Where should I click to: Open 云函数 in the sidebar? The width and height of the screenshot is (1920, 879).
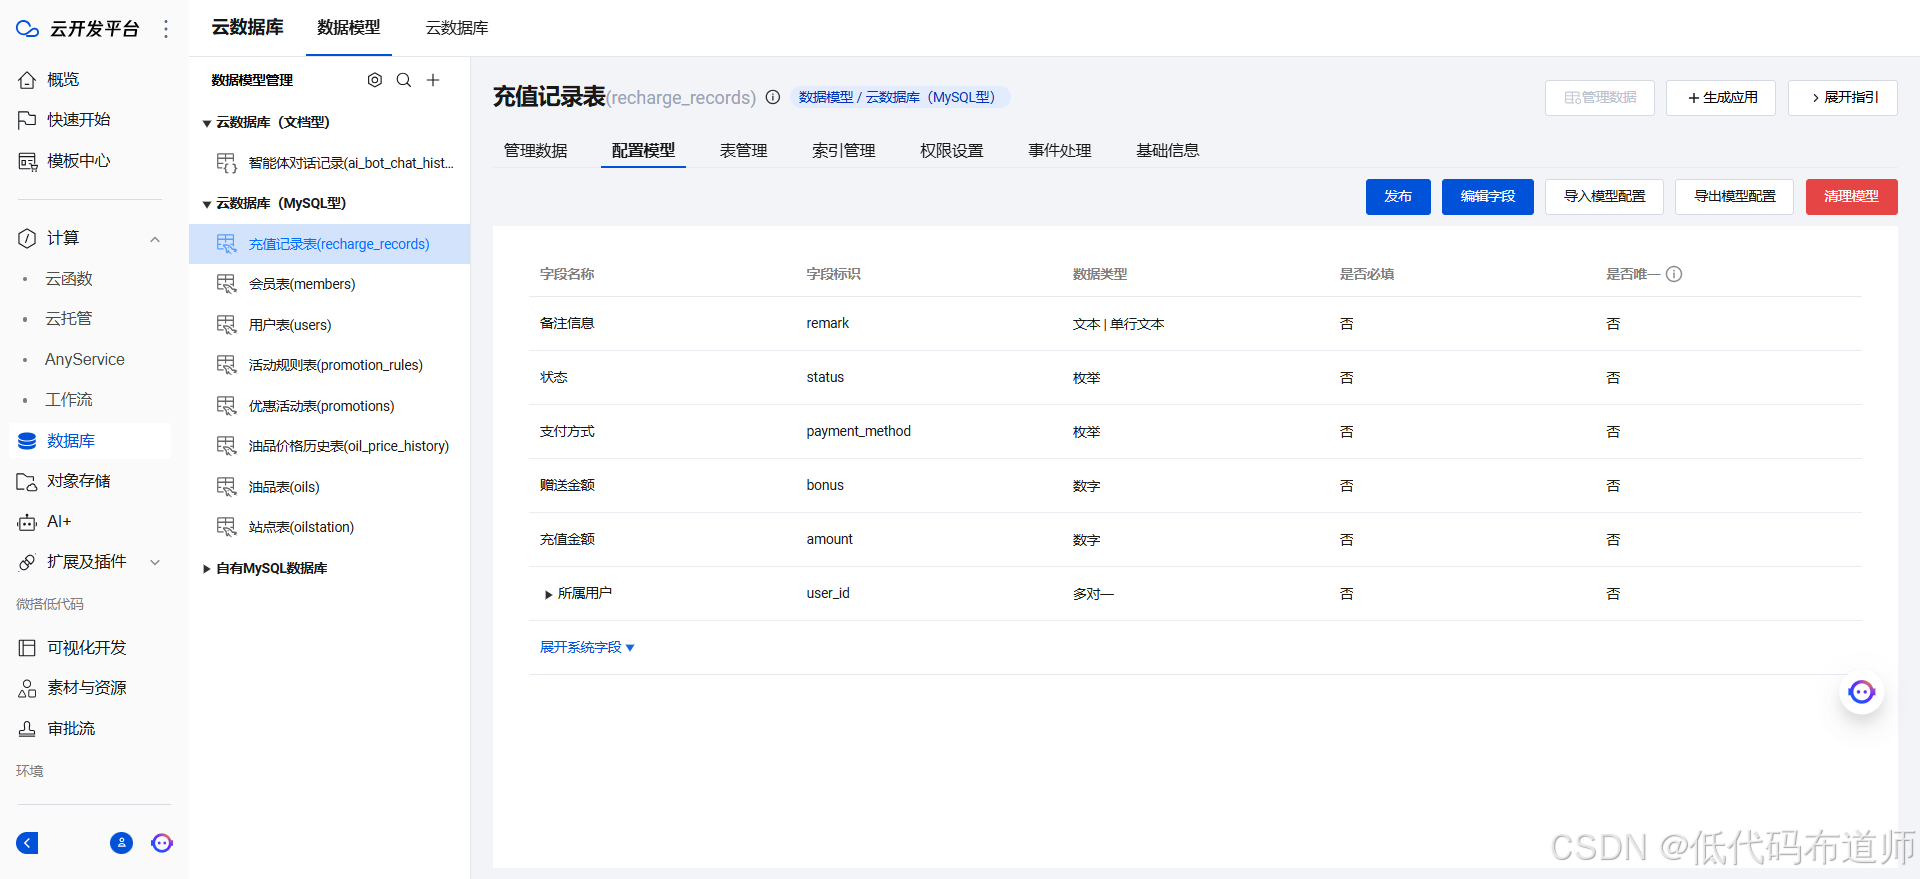pos(68,279)
